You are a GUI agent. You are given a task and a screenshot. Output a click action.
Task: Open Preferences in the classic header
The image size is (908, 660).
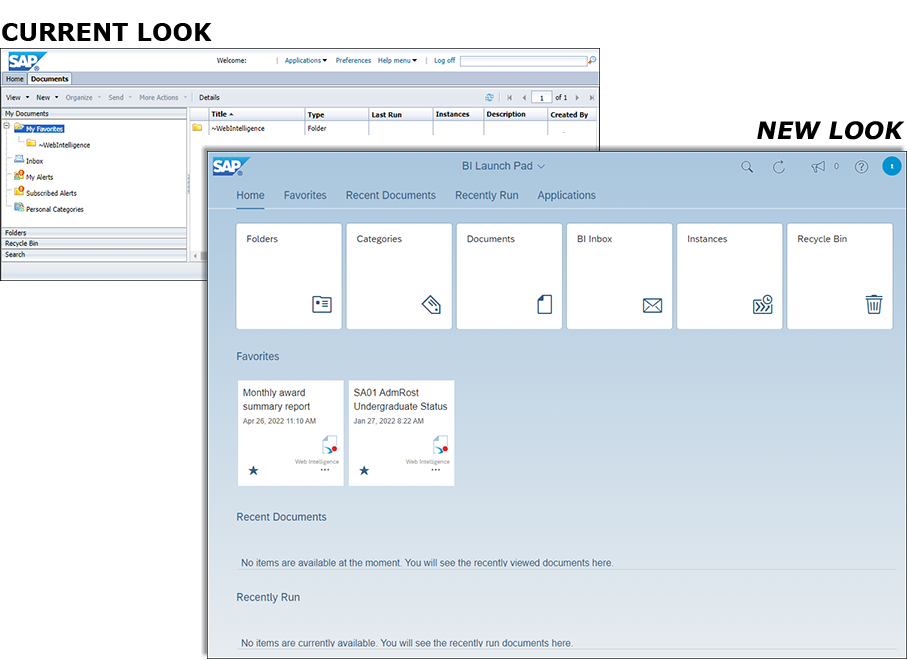(x=352, y=60)
